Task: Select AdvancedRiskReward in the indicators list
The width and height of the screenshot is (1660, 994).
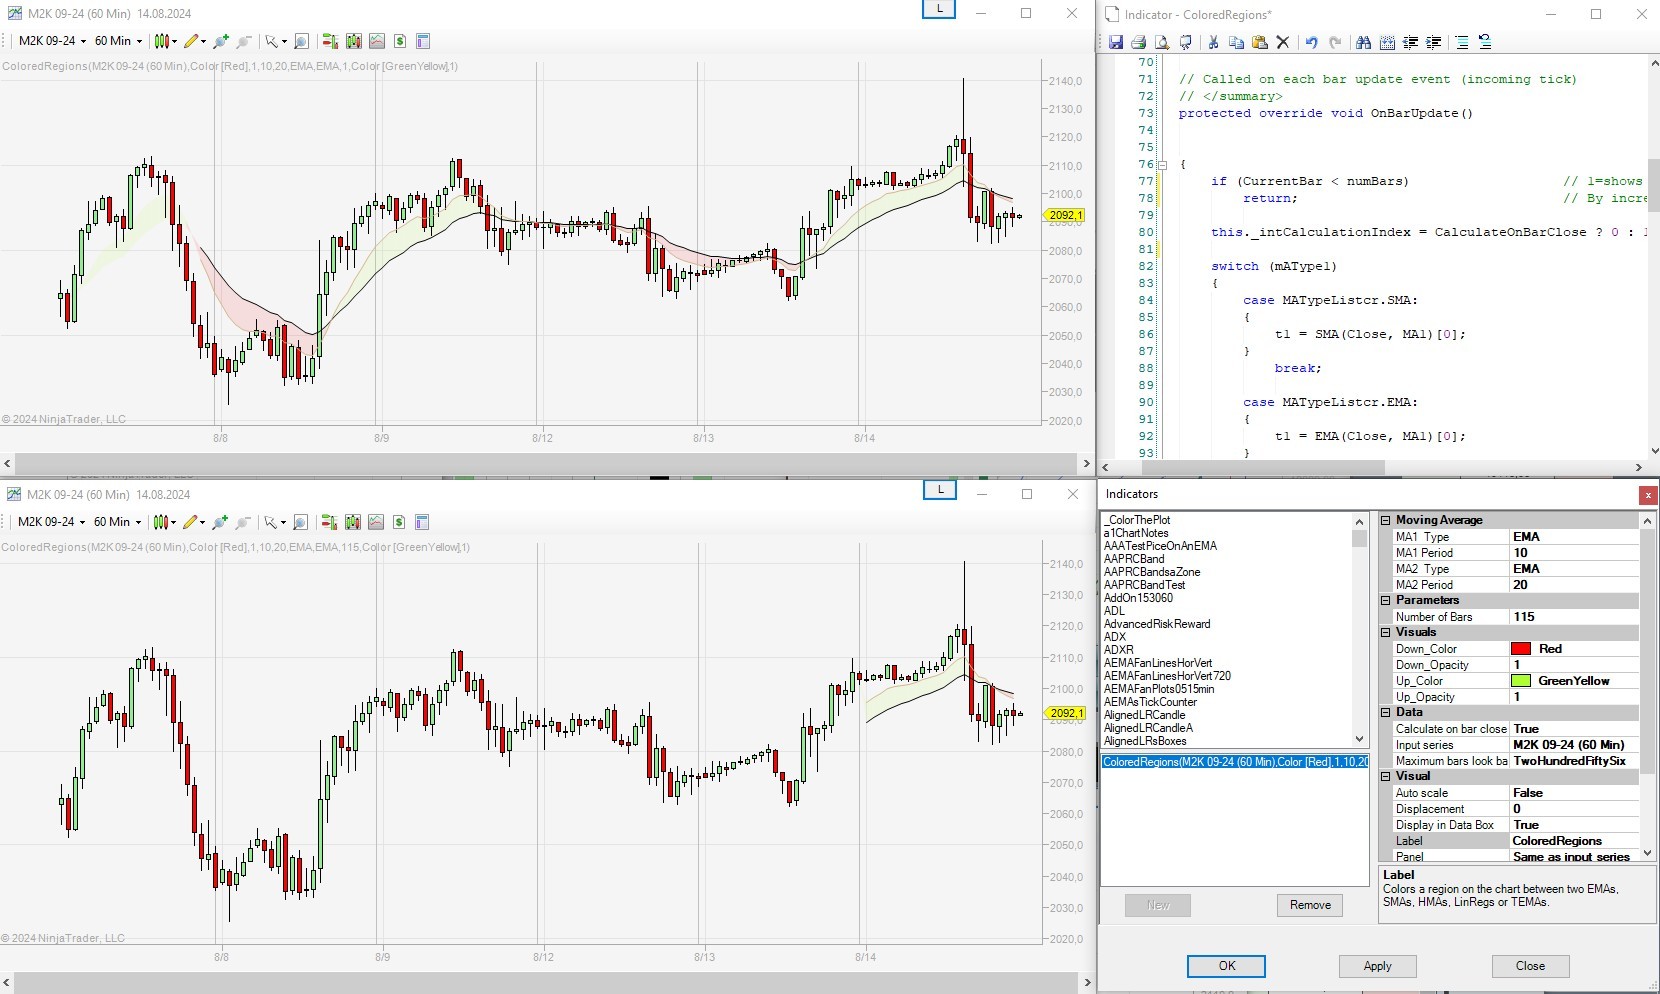Action: click(1157, 624)
